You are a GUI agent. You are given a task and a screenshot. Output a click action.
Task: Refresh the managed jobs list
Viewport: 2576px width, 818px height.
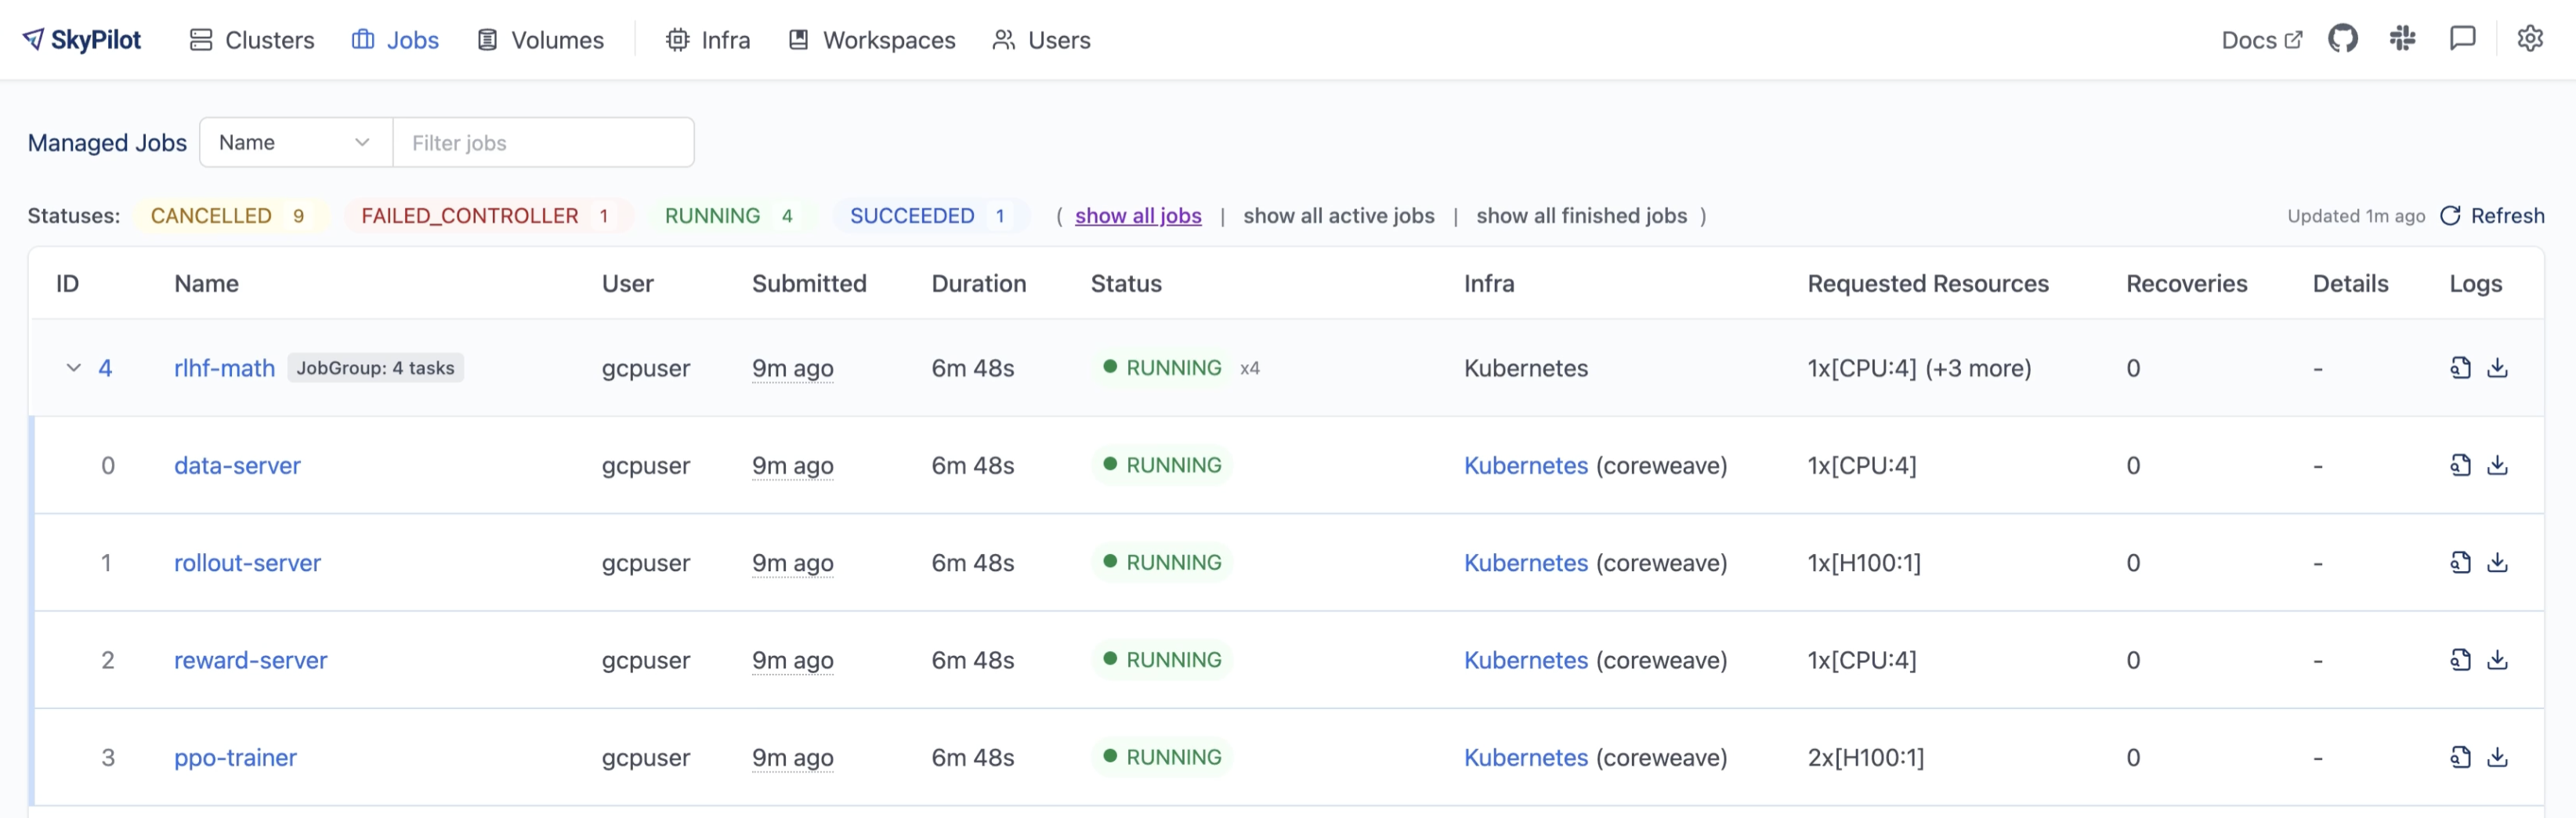(2492, 216)
